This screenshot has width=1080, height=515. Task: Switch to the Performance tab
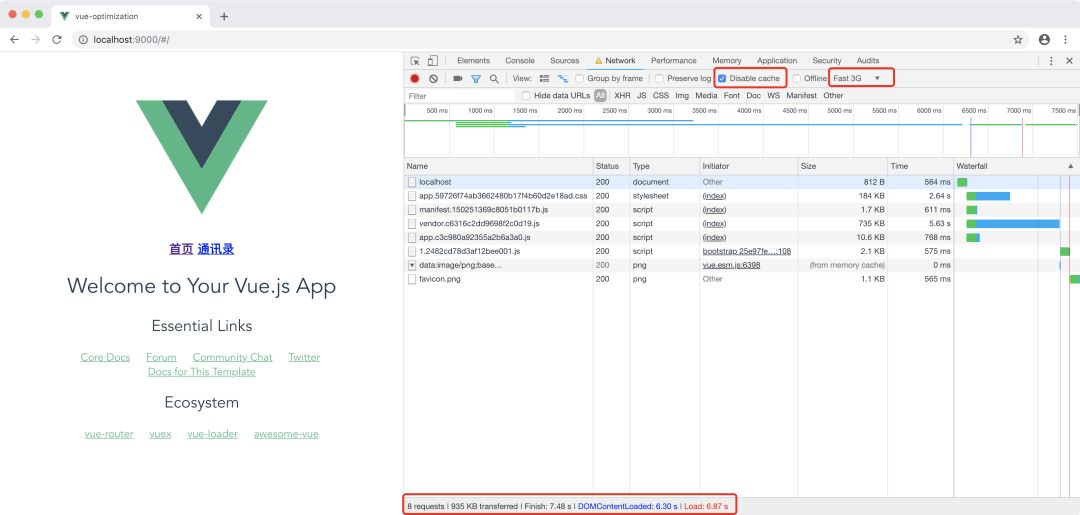(673, 61)
